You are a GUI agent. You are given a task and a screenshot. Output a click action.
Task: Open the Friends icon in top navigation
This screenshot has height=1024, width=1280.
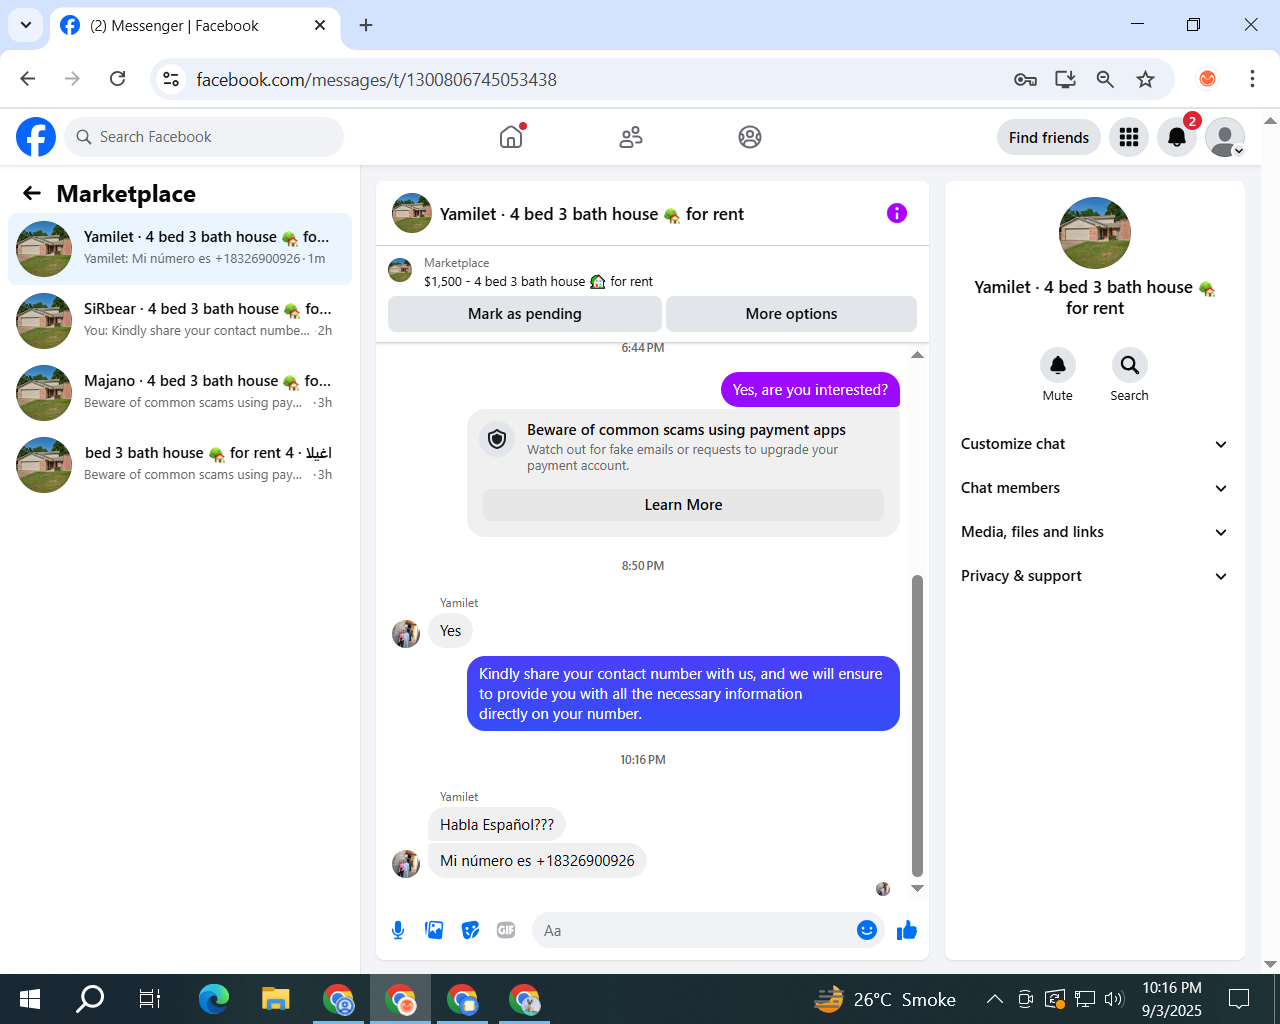coord(631,137)
